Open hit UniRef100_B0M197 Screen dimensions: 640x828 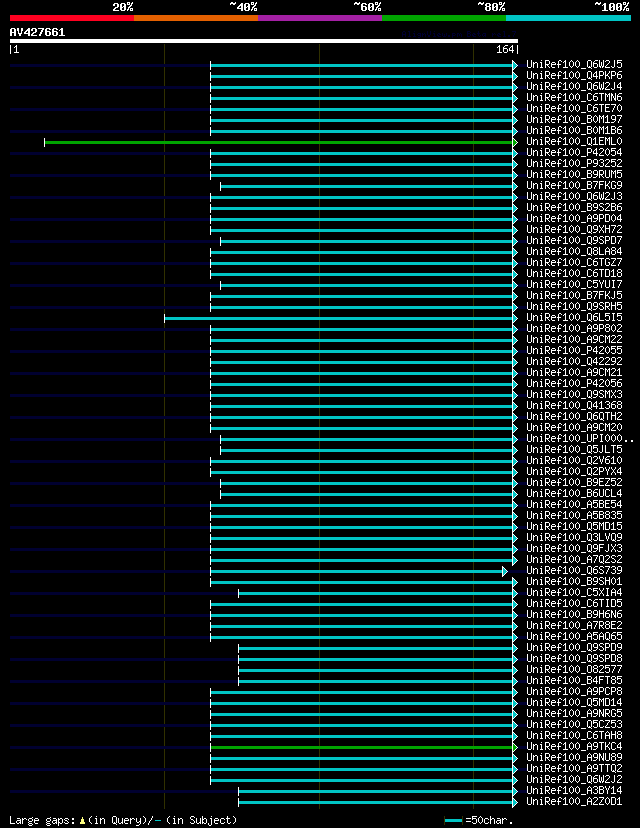click(x=574, y=120)
